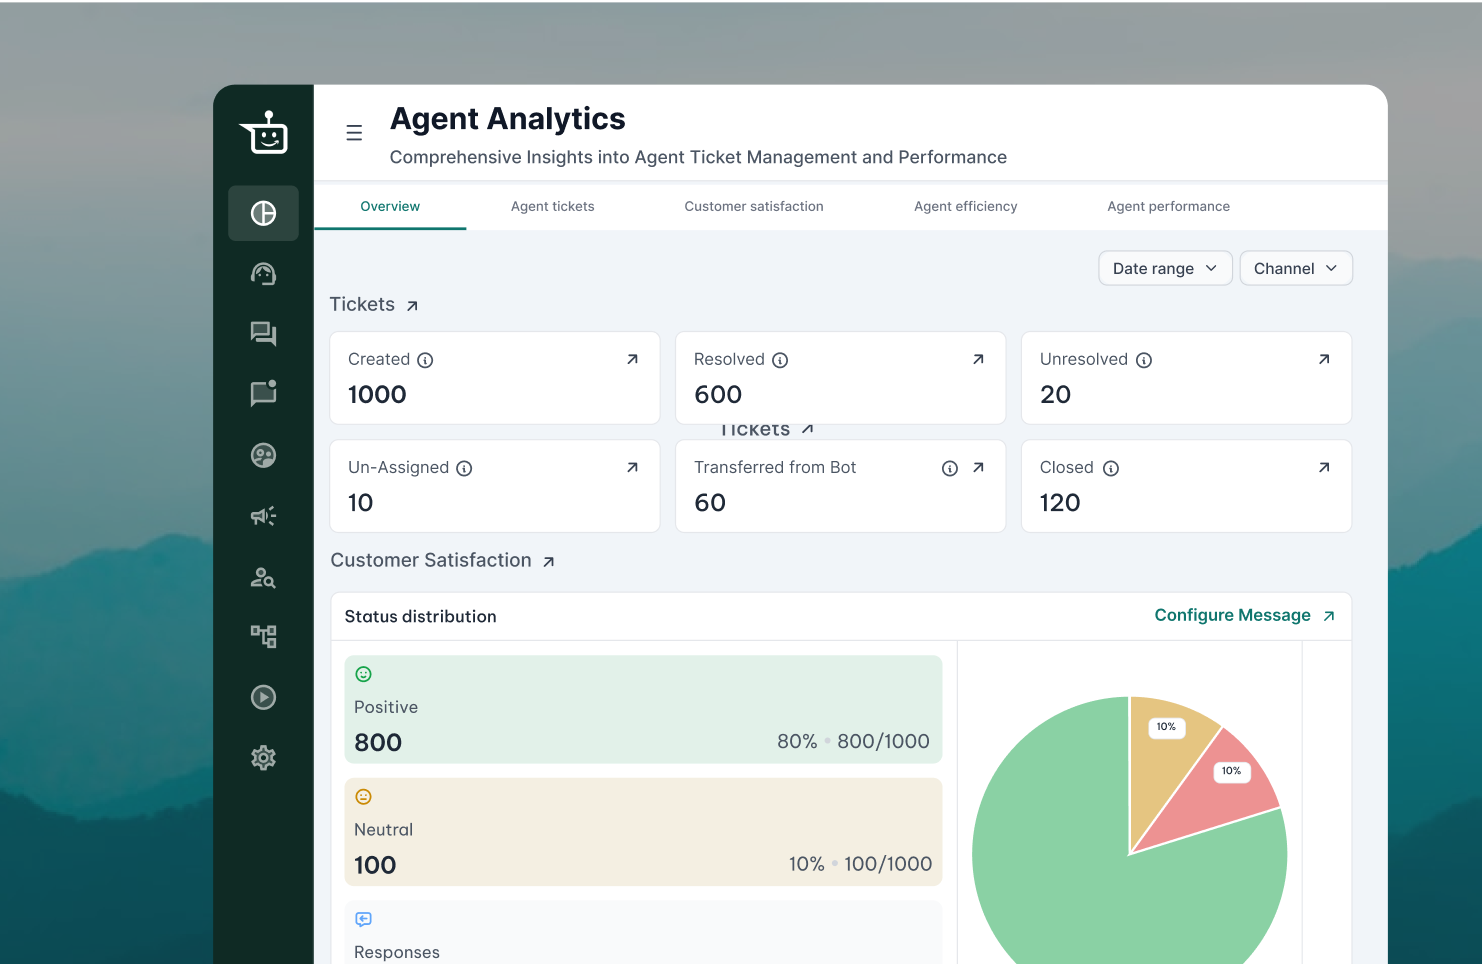This screenshot has width=1482, height=964.
Task: Click the green smiley Positive icon
Action: pyautogui.click(x=364, y=674)
